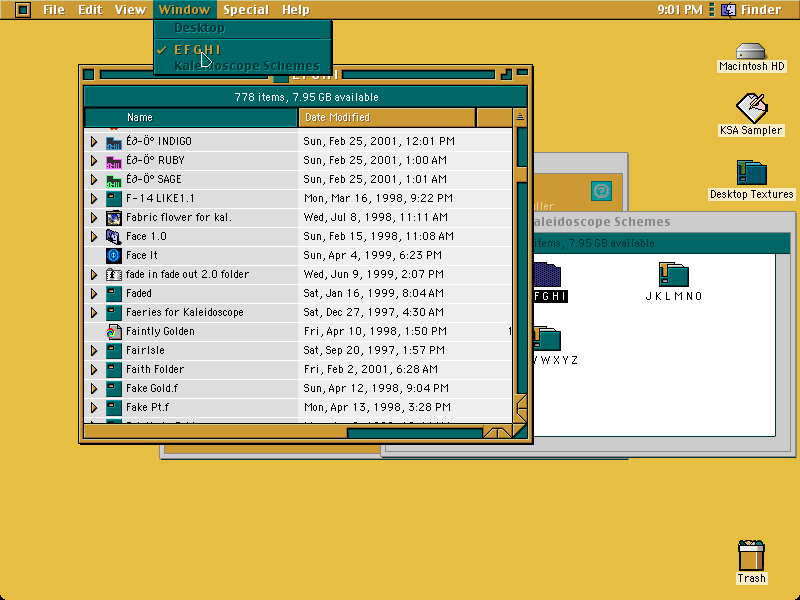This screenshot has height=600, width=800.
Task: Click the Kaleidoscope Schemes background window title
Action: pyautogui.click(x=602, y=222)
